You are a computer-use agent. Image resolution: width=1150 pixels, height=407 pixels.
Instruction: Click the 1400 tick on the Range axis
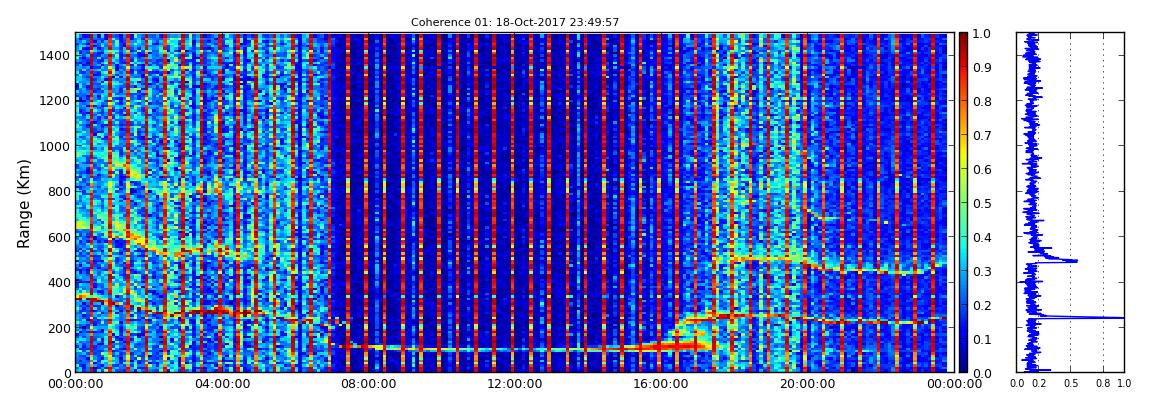pyautogui.click(x=54, y=55)
